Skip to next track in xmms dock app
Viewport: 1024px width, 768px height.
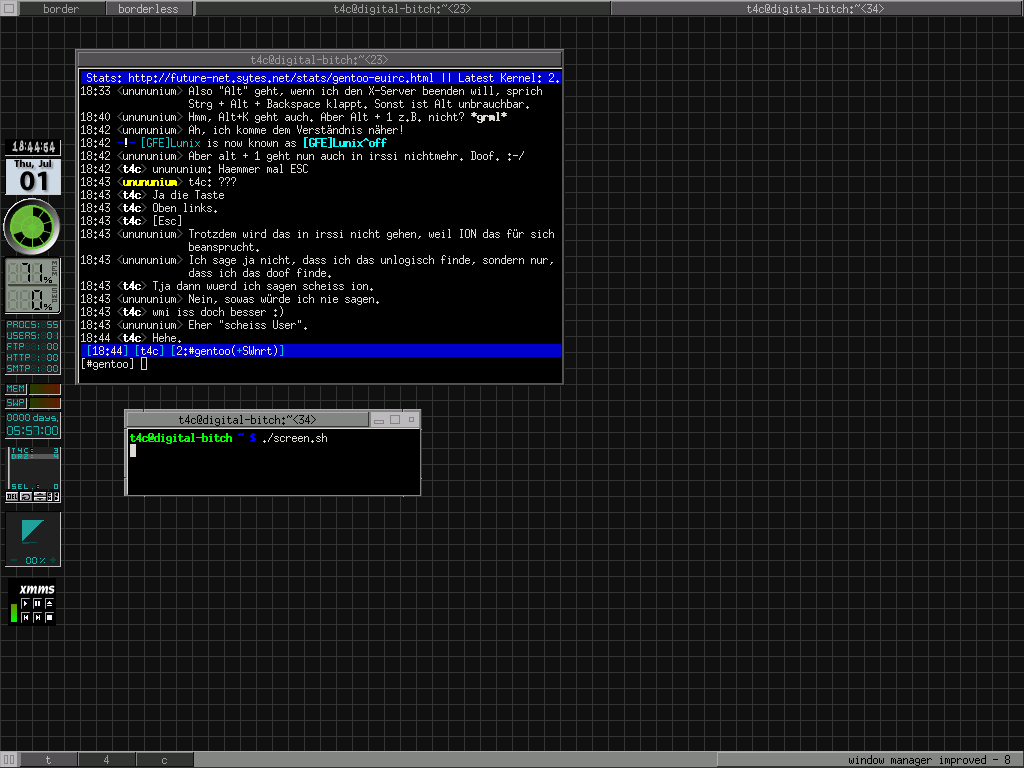(37, 616)
